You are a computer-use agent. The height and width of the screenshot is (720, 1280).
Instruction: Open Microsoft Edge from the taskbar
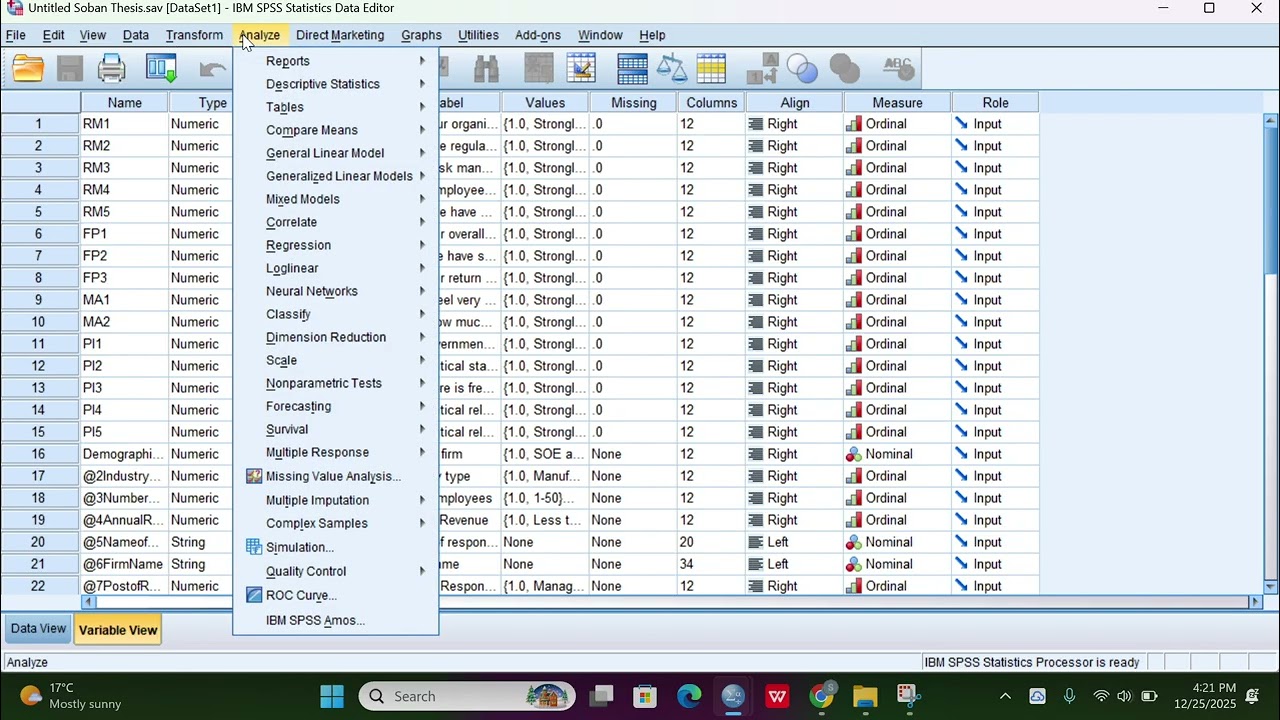click(x=689, y=696)
